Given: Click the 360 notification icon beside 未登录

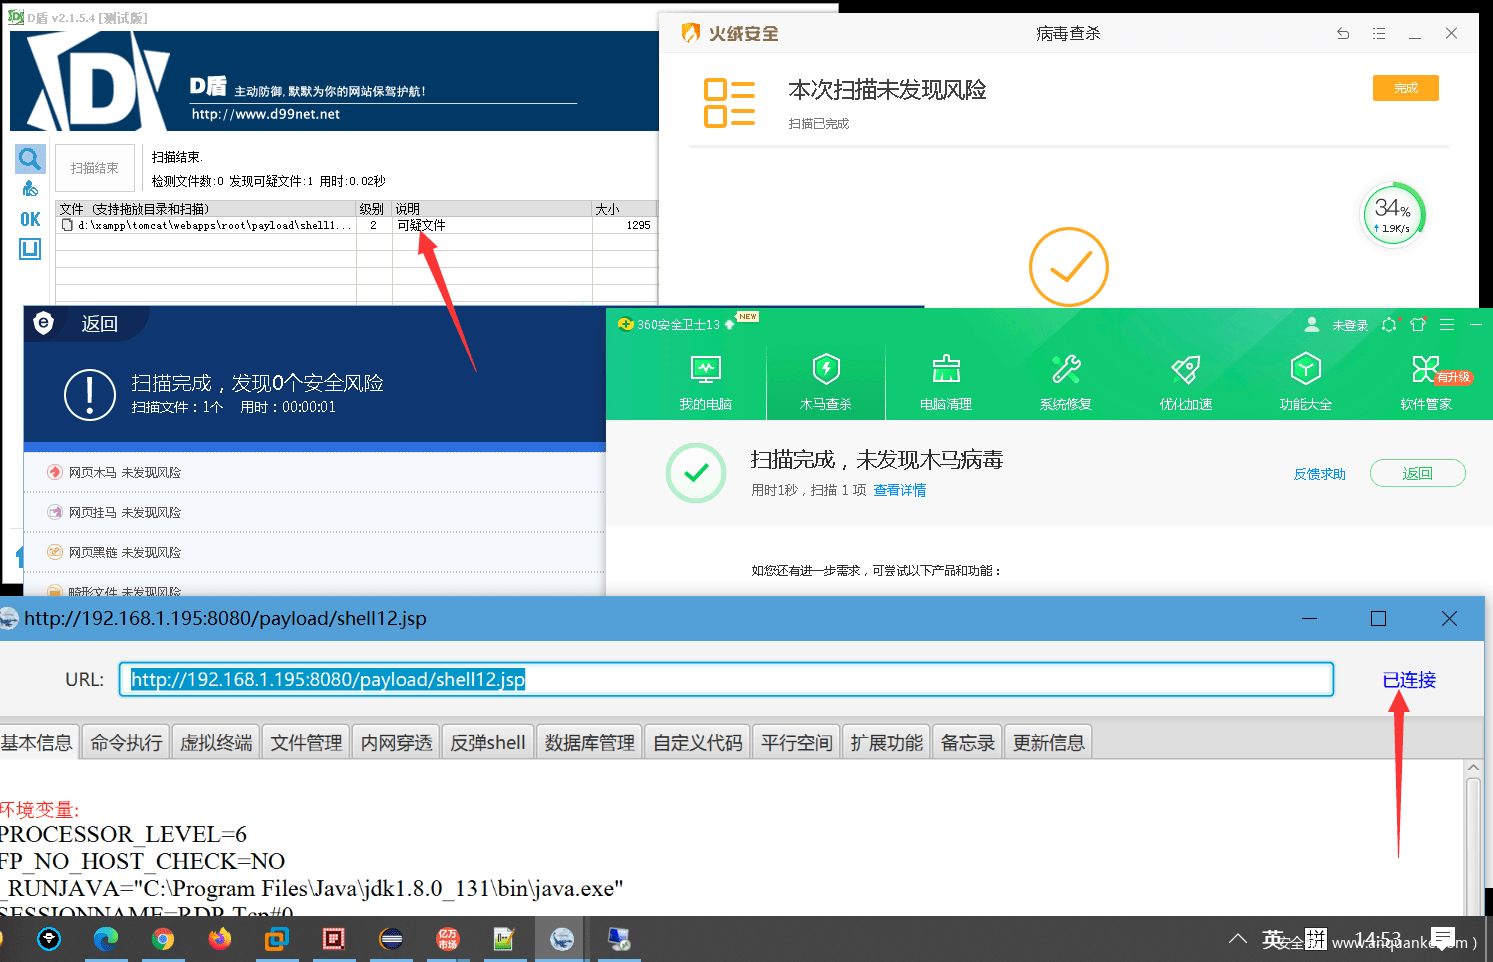Looking at the screenshot, I should pos(1389,325).
